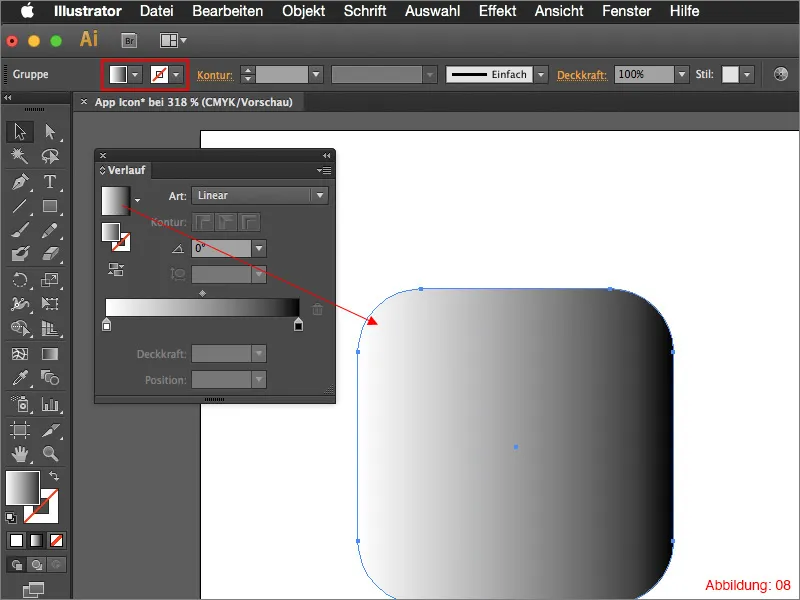800x600 pixels.
Task: Open the Datei menu
Action: (x=157, y=11)
